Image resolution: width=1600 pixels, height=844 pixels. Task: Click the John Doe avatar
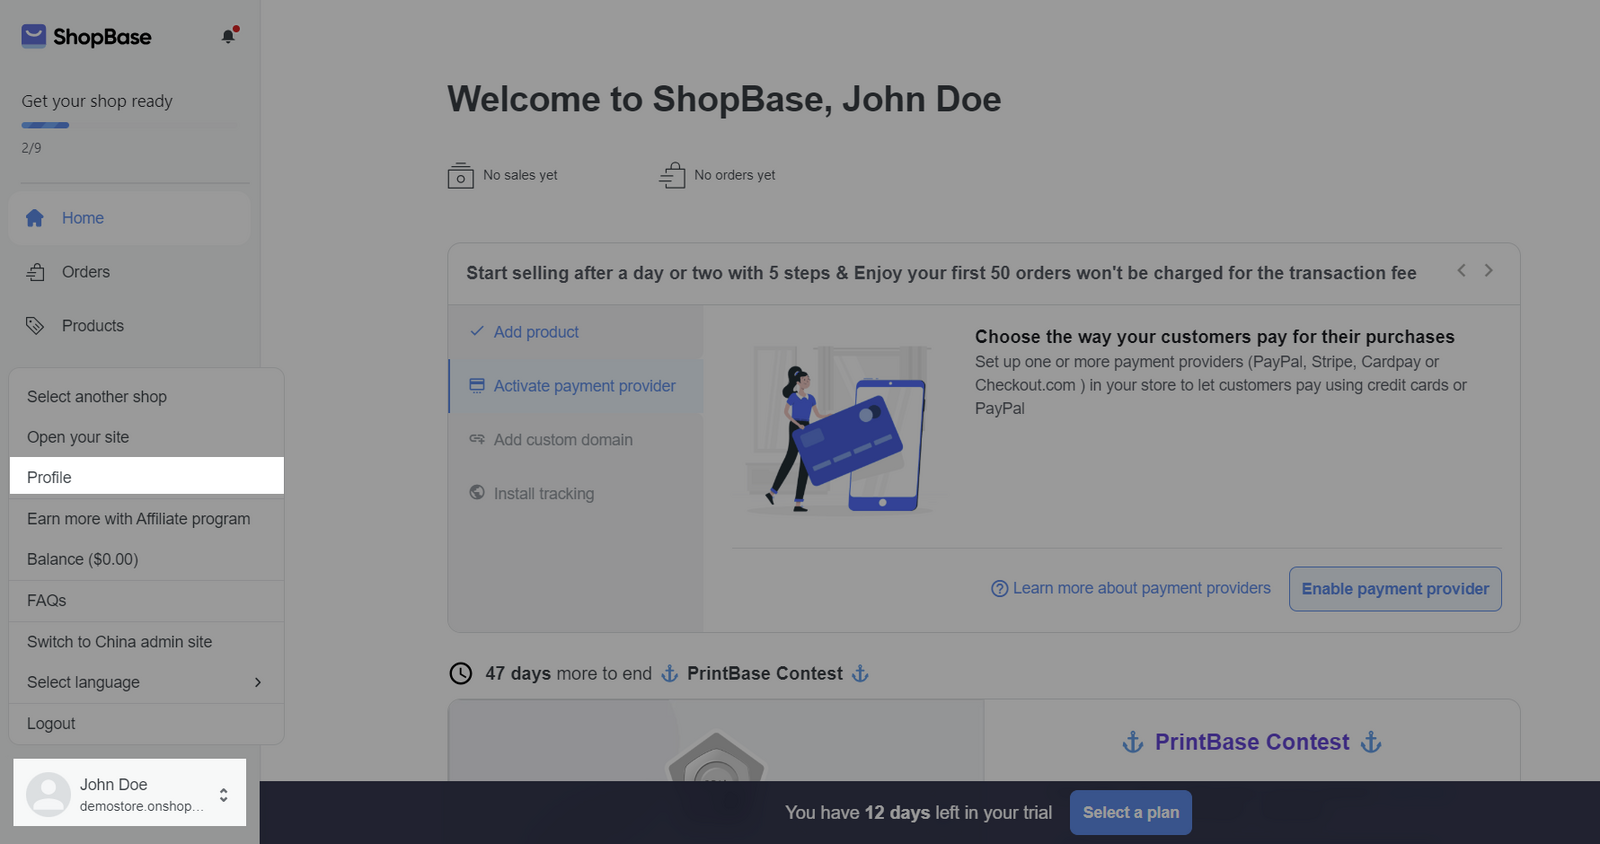[48, 794]
